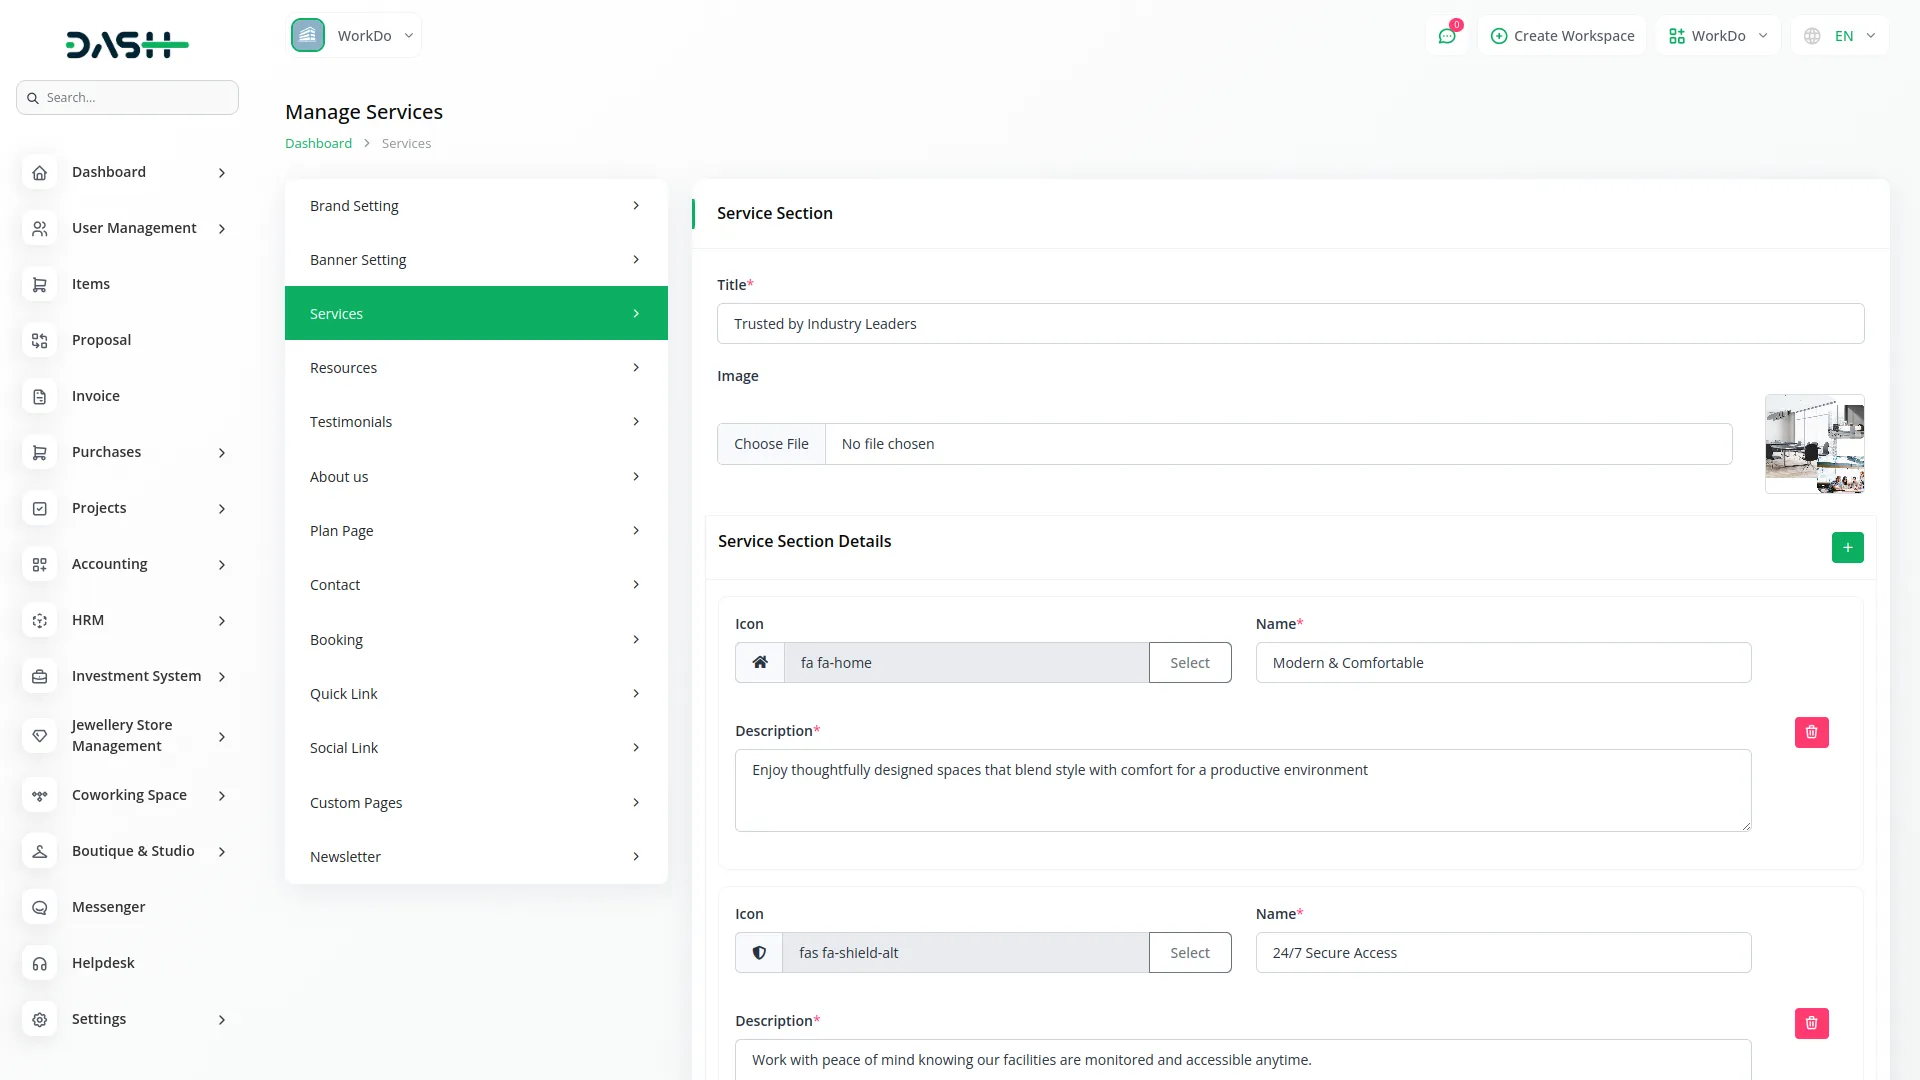Click the Dashboard breadcrumb link

click(x=318, y=144)
